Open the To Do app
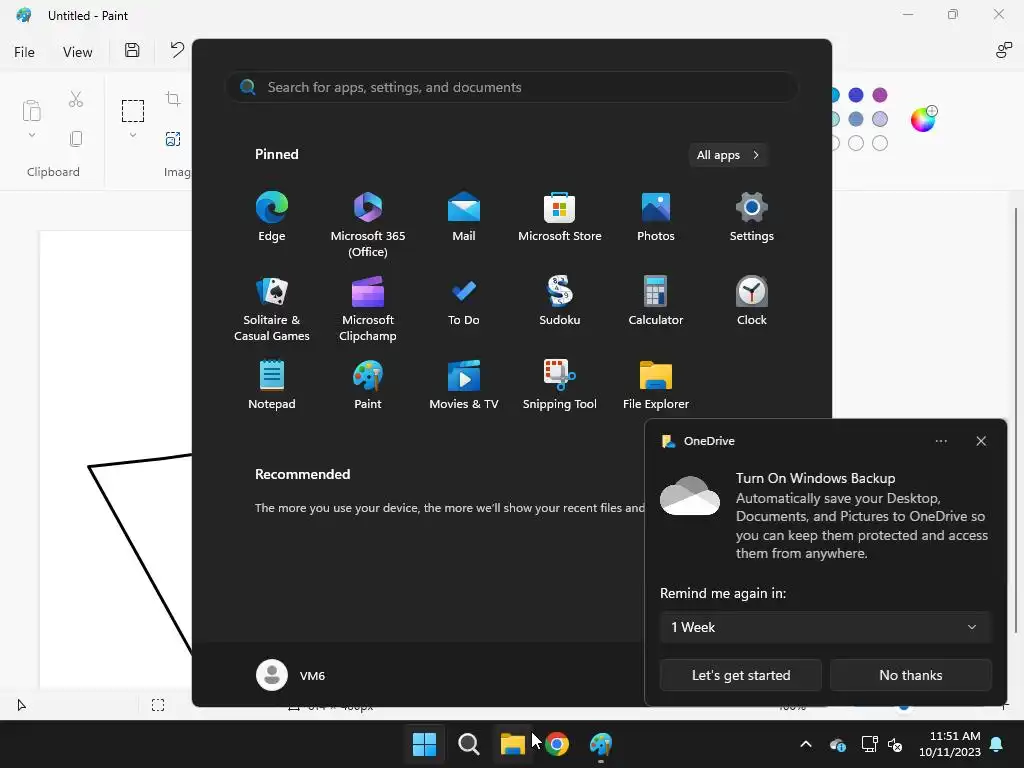Viewport: 1024px width, 768px height. tap(464, 301)
